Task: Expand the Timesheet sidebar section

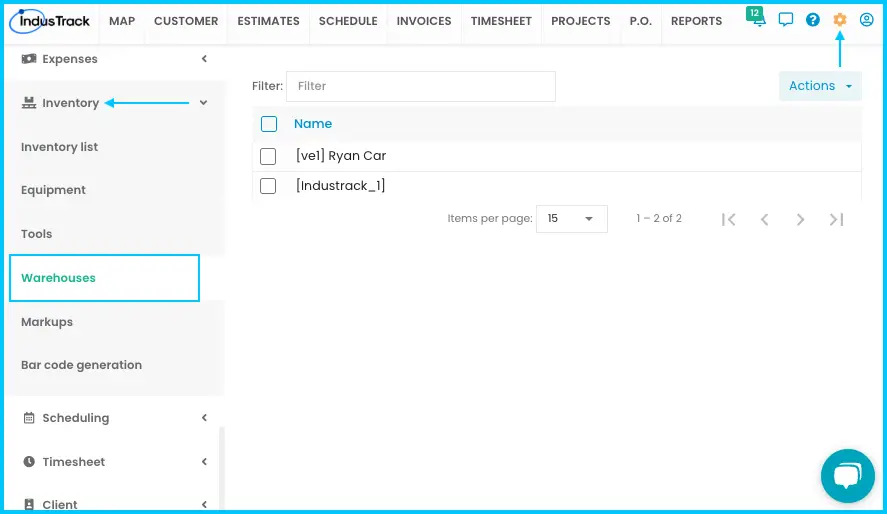Action: pyautogui.click(x=204, y=461)
